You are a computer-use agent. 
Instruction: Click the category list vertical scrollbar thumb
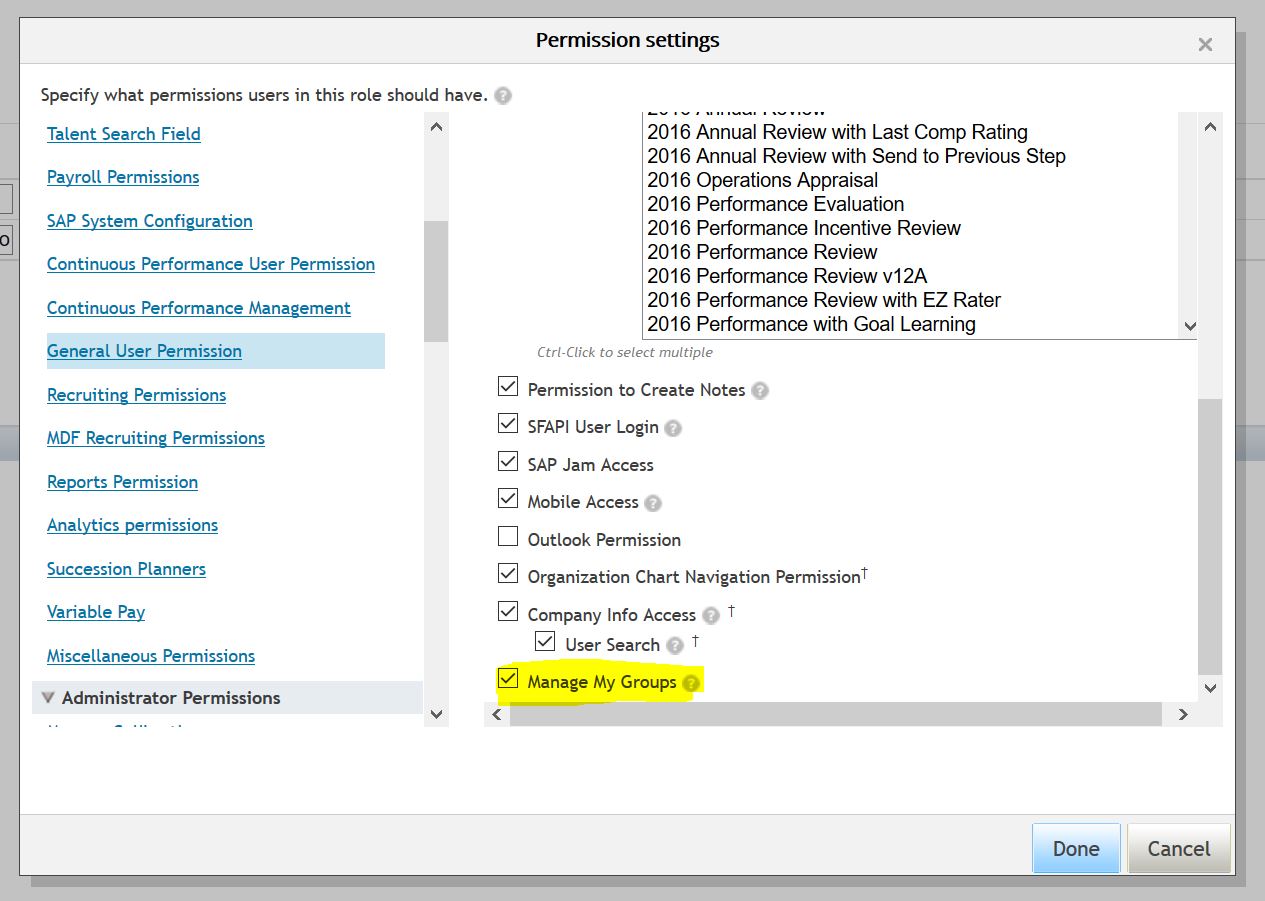(436, 281)
